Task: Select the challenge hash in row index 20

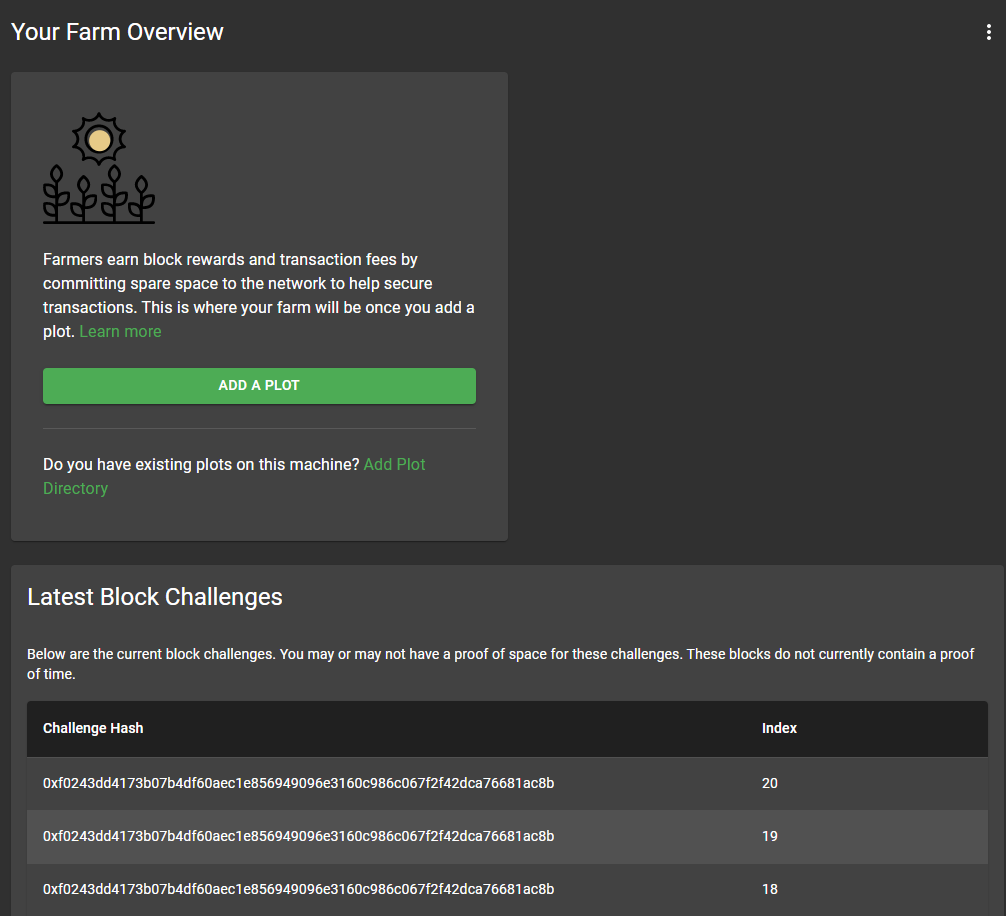Action: click(298, 783)
